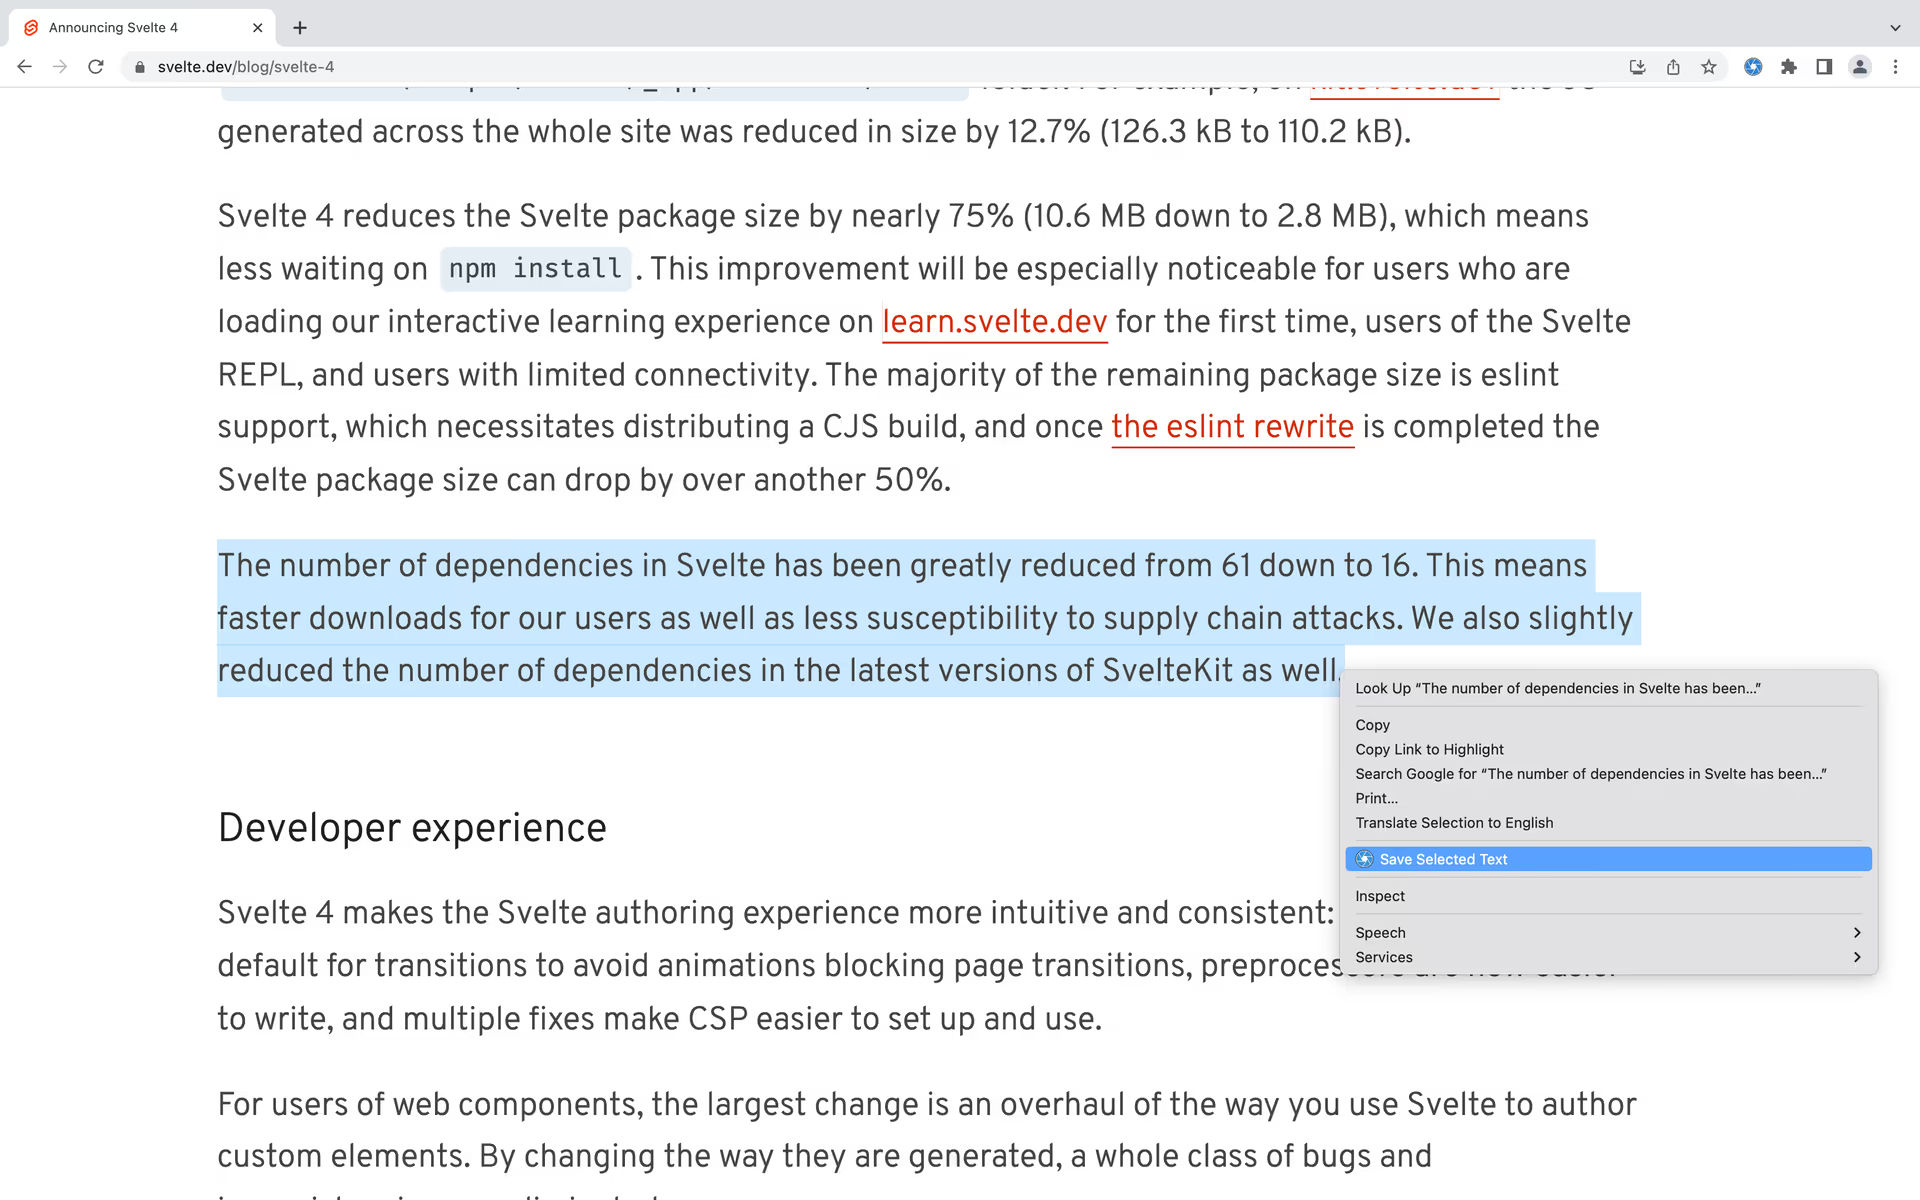Reload the svelte.dev page

tap(96, 67)
